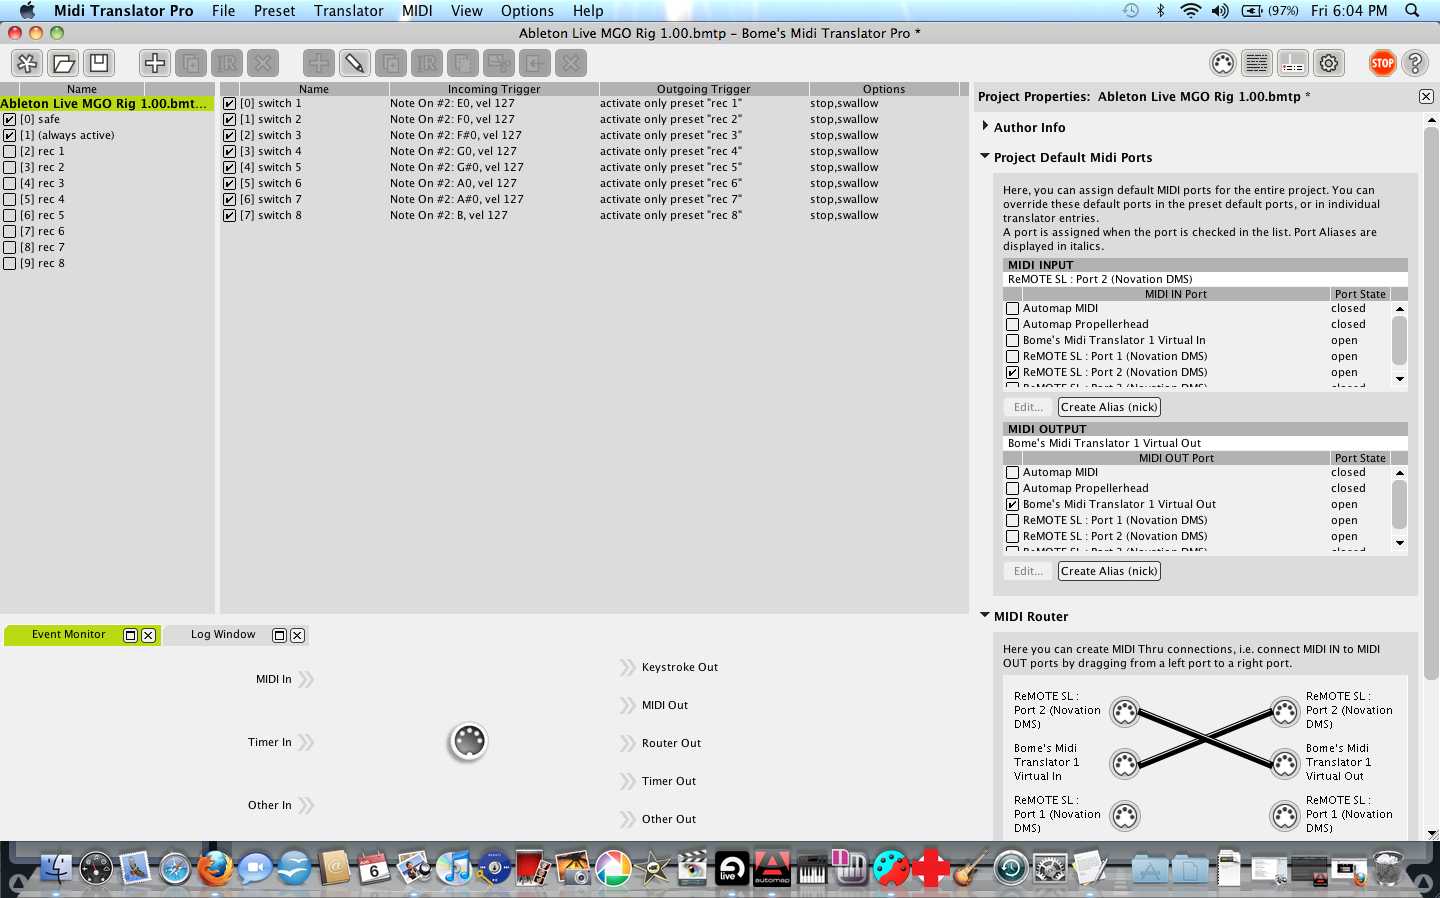The image size is (1440, 898).
Task: Click the Project Properties panel vertical scrollbar
Action: coord(1431,403)
